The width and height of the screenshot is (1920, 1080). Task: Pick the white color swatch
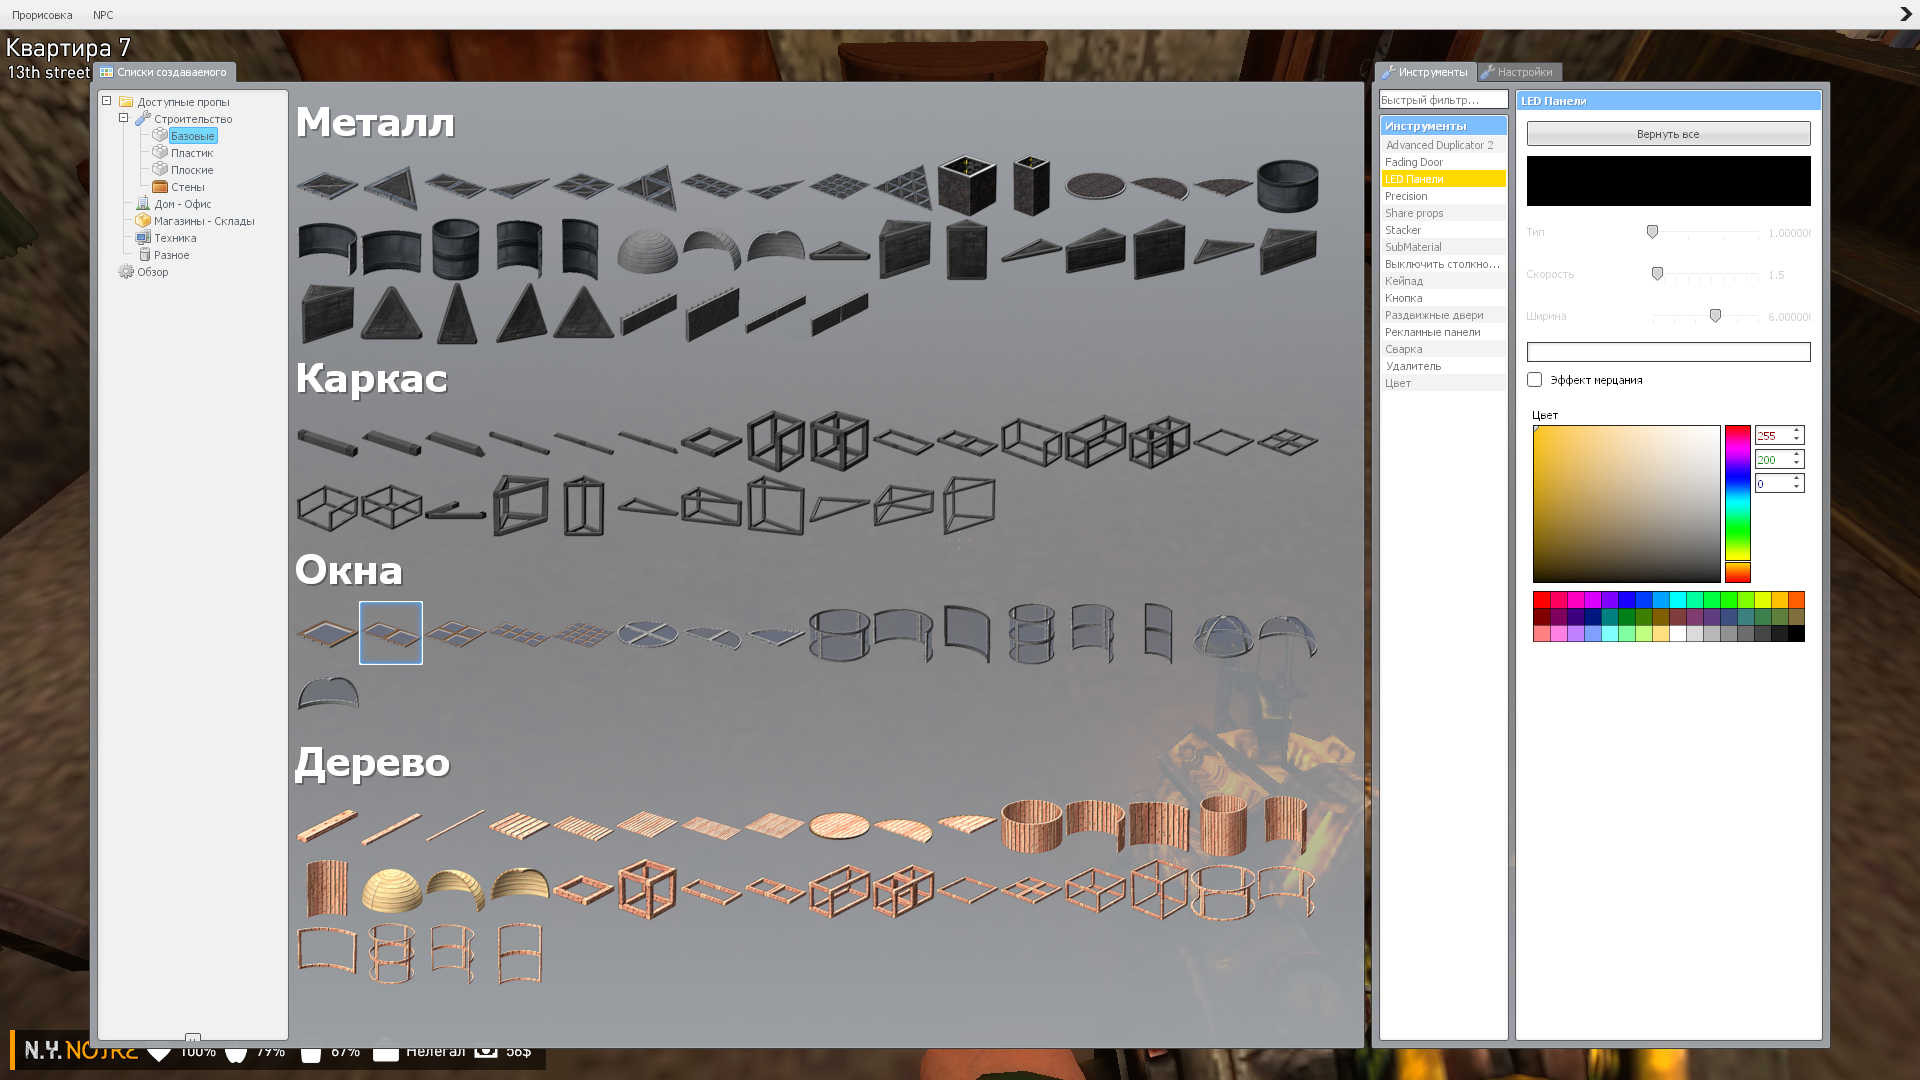[x=1678, y=634]
